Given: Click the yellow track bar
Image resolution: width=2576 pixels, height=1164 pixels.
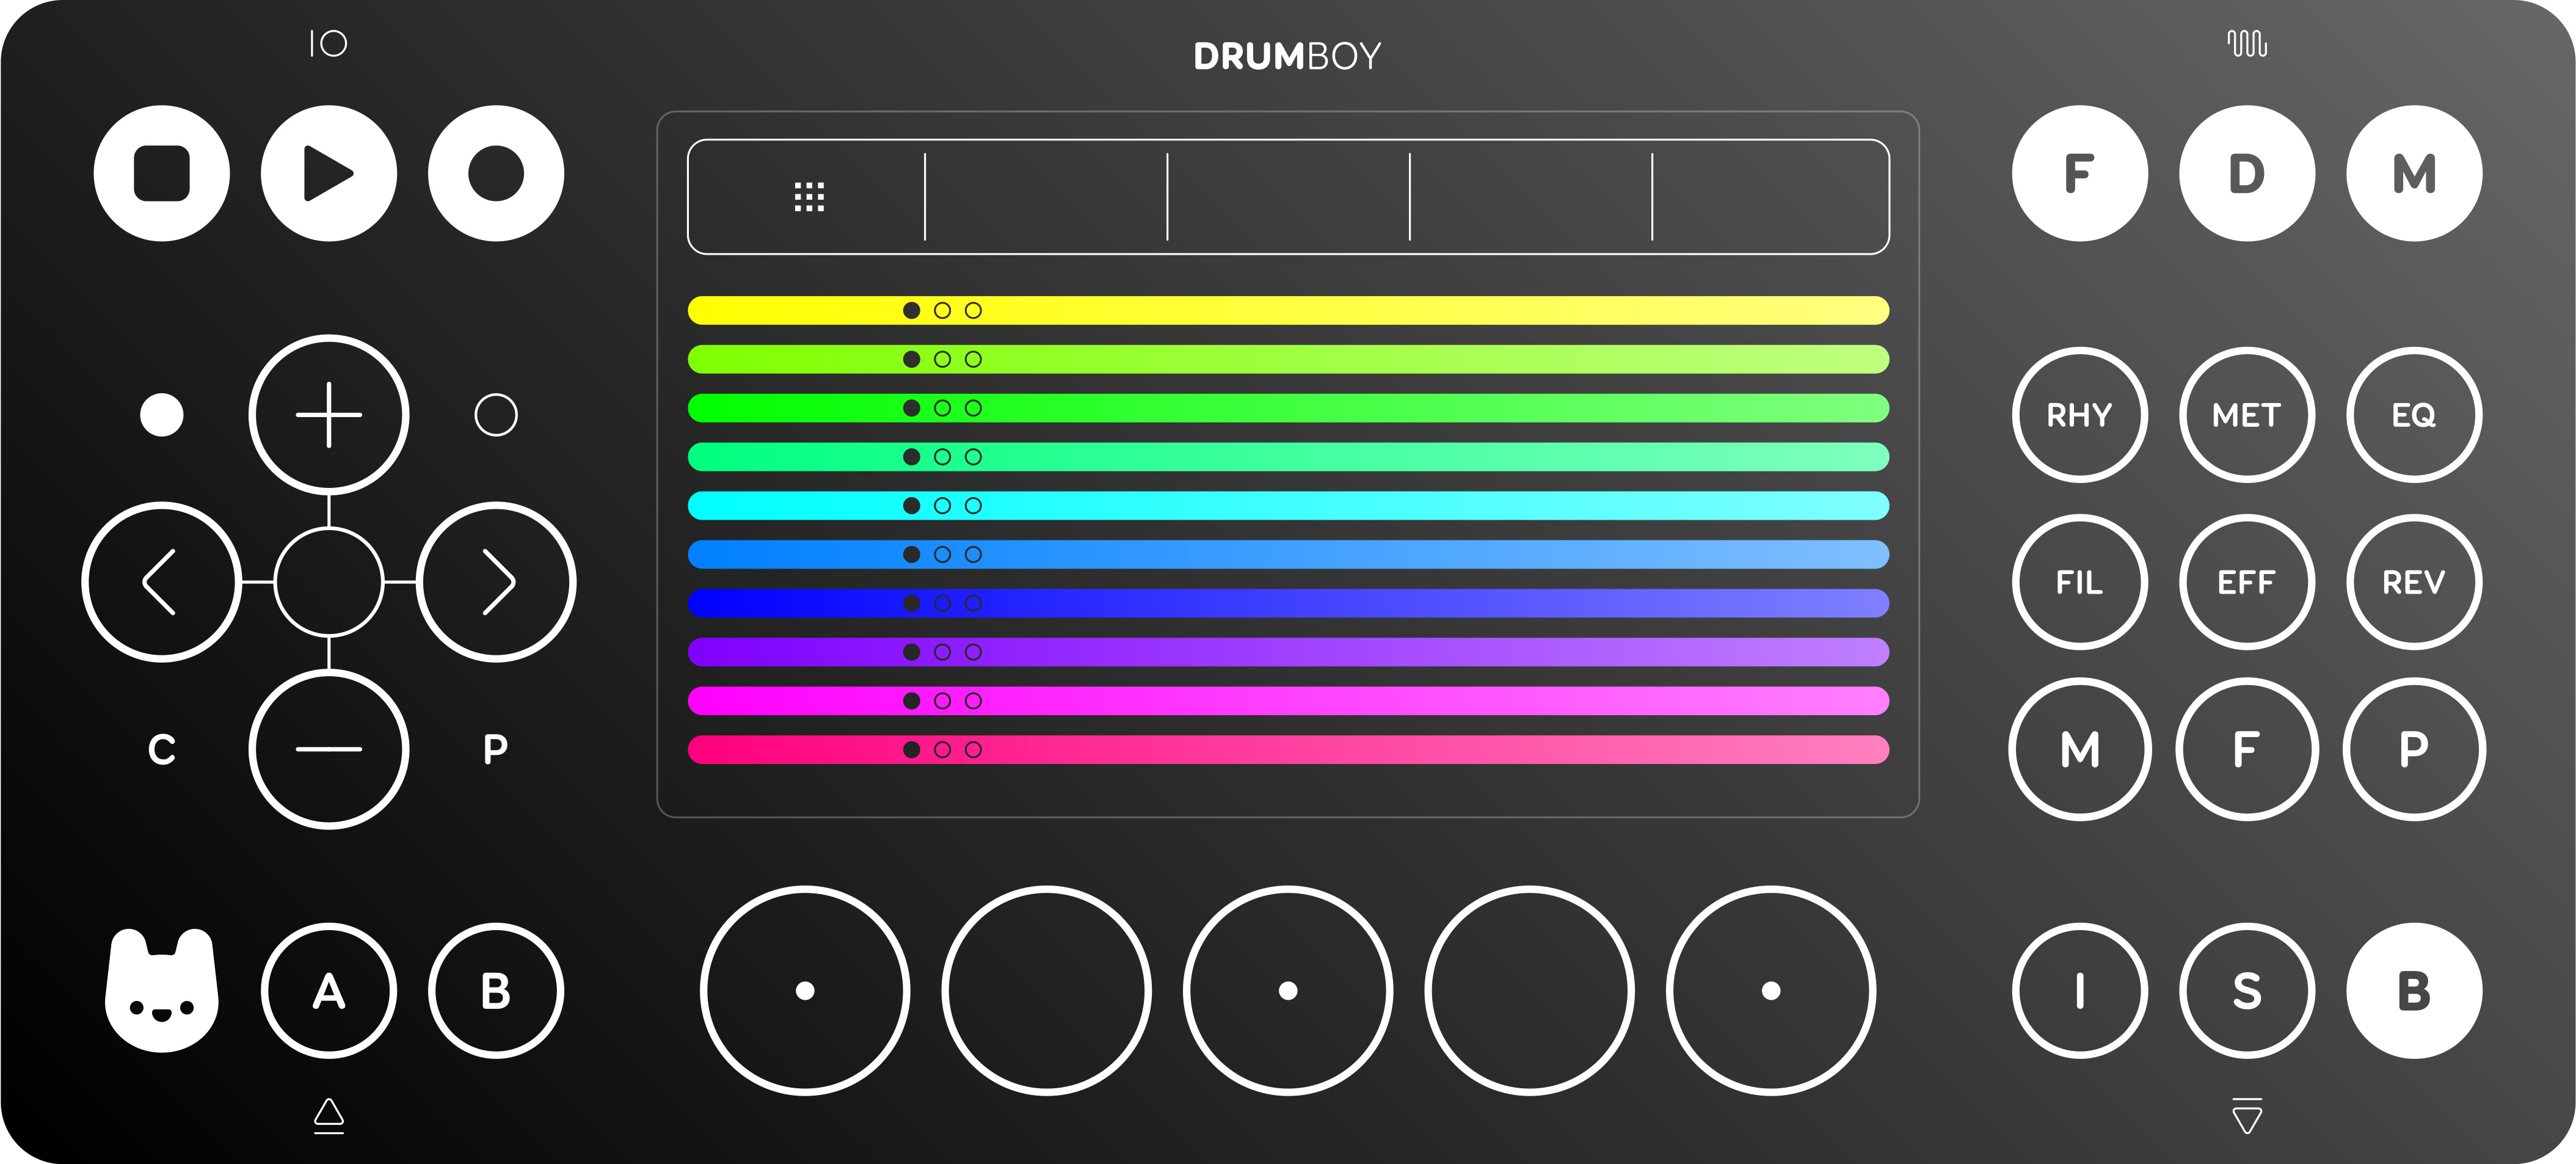Looking at the screenshot, I should 1288,310.
